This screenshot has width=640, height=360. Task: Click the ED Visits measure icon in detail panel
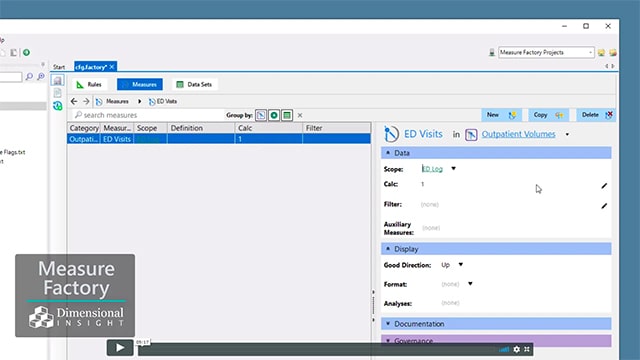pyautogui.click(x=391, y=134)
